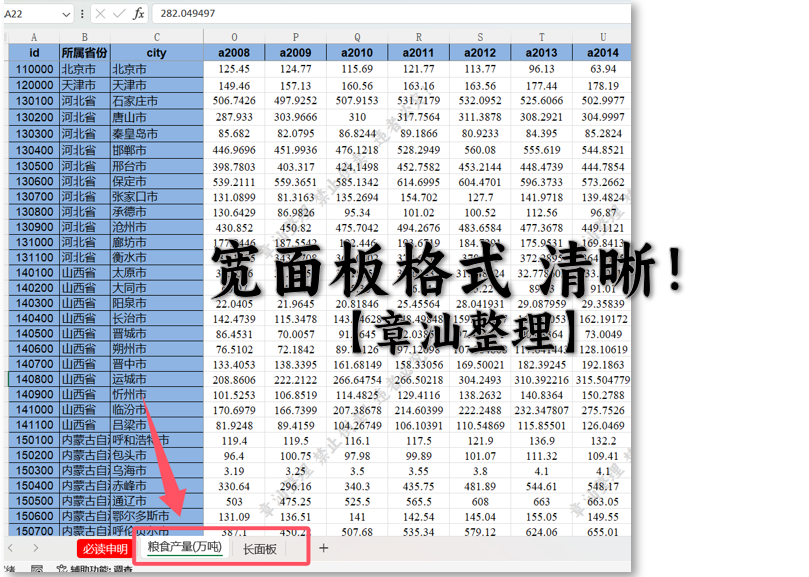Image resolution: width=809 pixels, height=577 pixels.
Task: Select the a2010 value 507.9153
Action: [357, 101]
